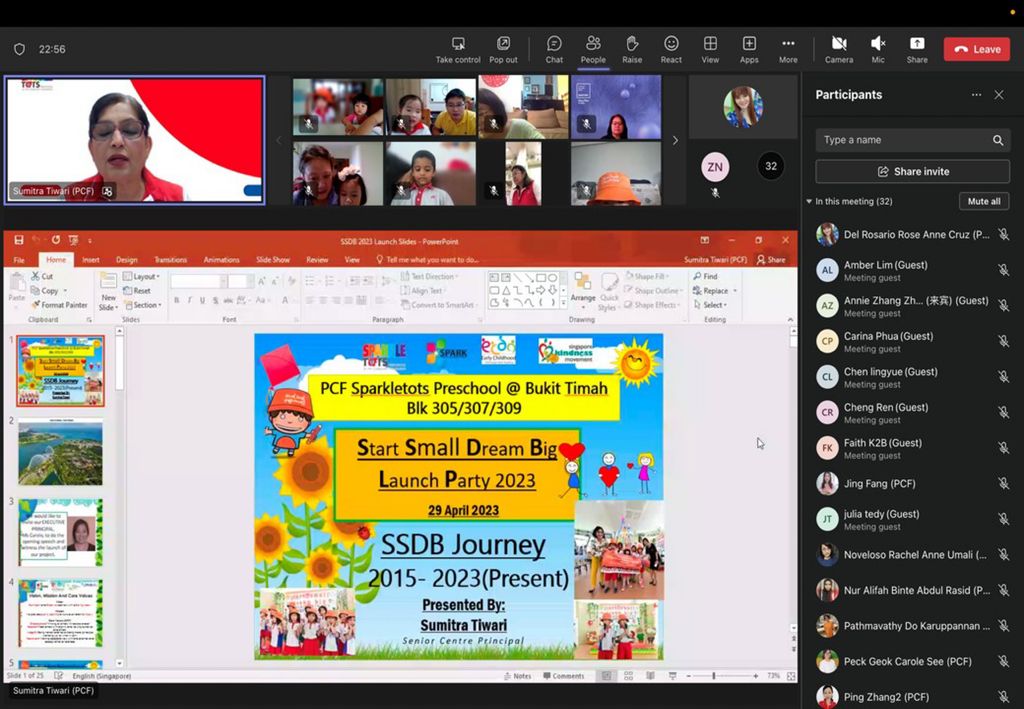Screen dimensions: 1024x709
Task: Open PowerPoint File tab
Action: [x=19, y=260]
